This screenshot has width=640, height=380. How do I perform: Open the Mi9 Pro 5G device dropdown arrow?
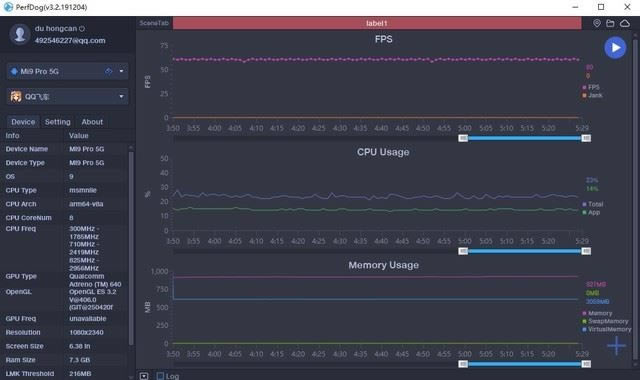121,71
